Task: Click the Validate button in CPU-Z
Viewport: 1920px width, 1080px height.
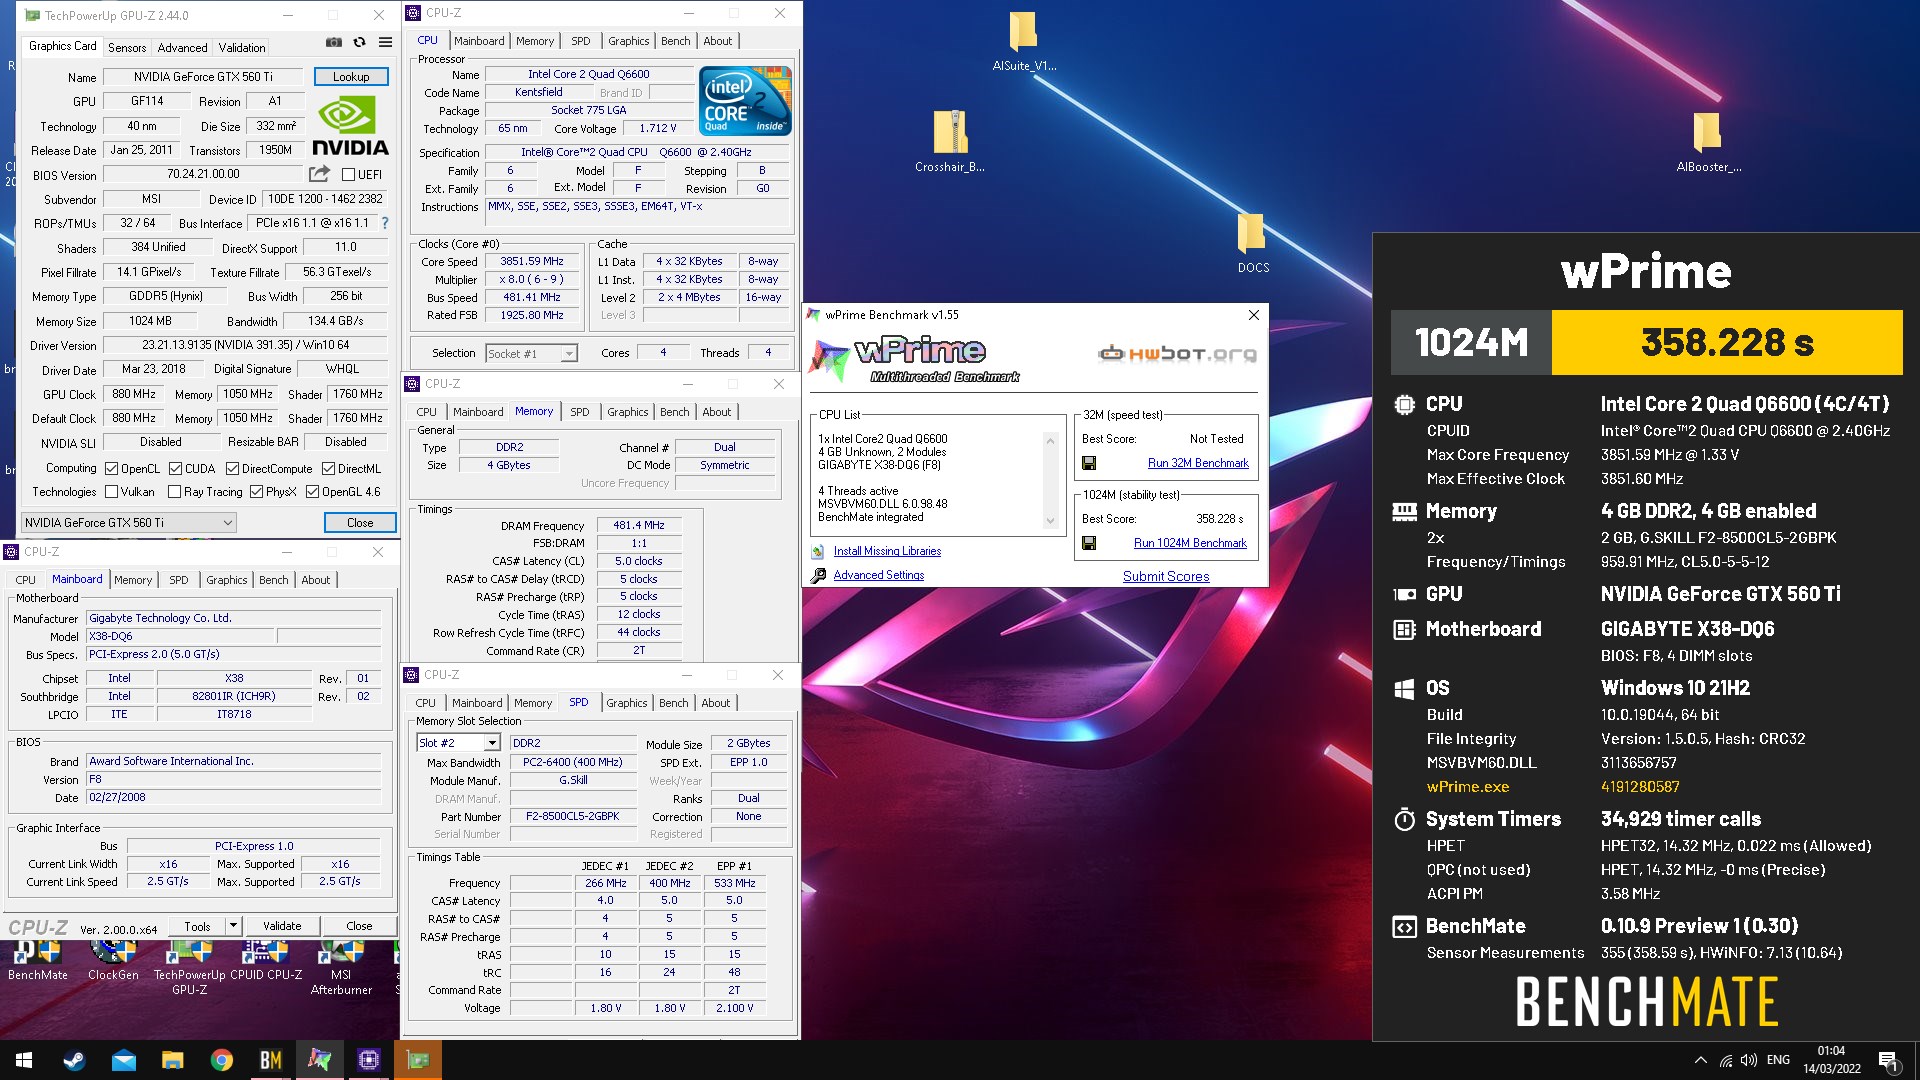Action: pos(282,926)
